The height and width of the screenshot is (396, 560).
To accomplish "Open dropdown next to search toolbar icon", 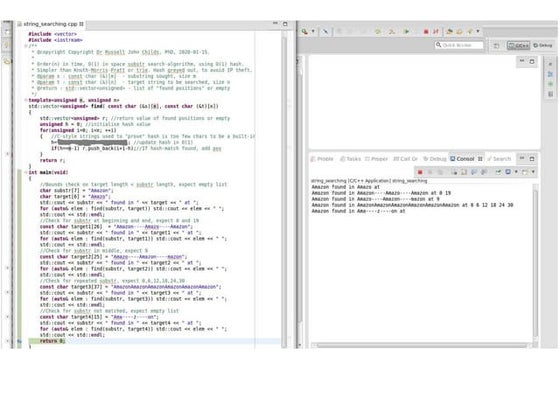I will pos(313,31).
